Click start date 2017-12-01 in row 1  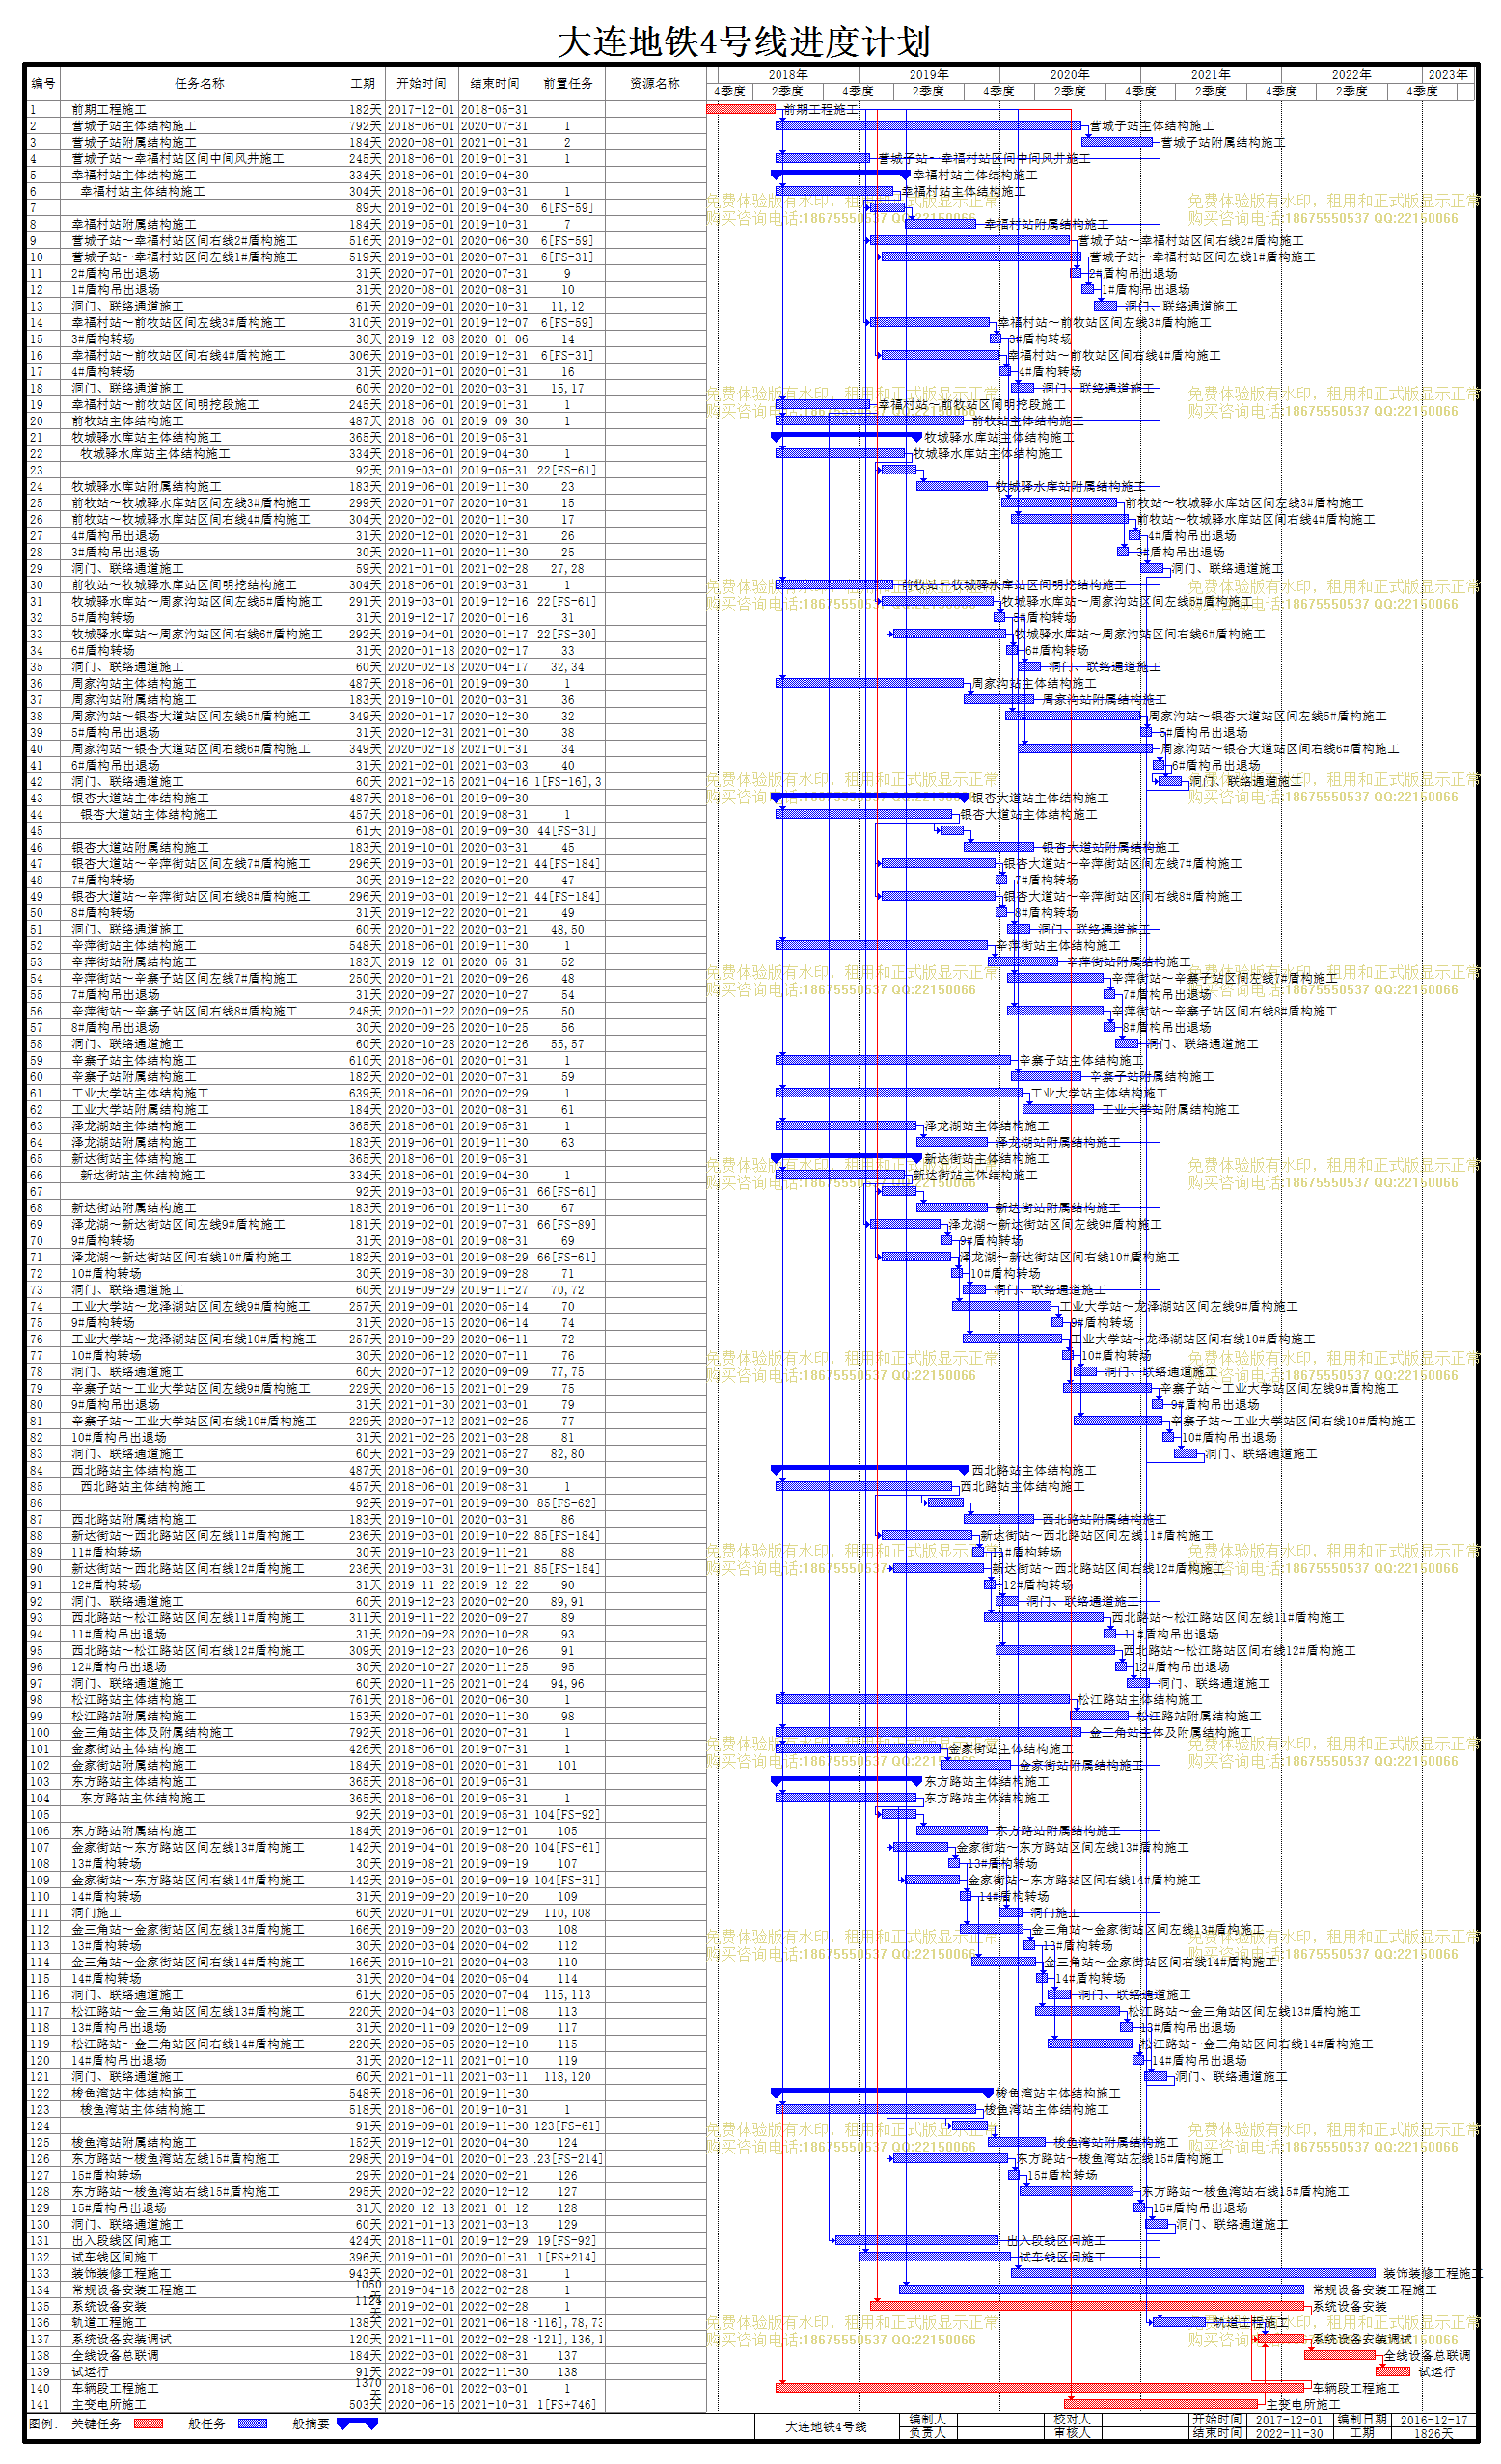[x=420, y=109]
